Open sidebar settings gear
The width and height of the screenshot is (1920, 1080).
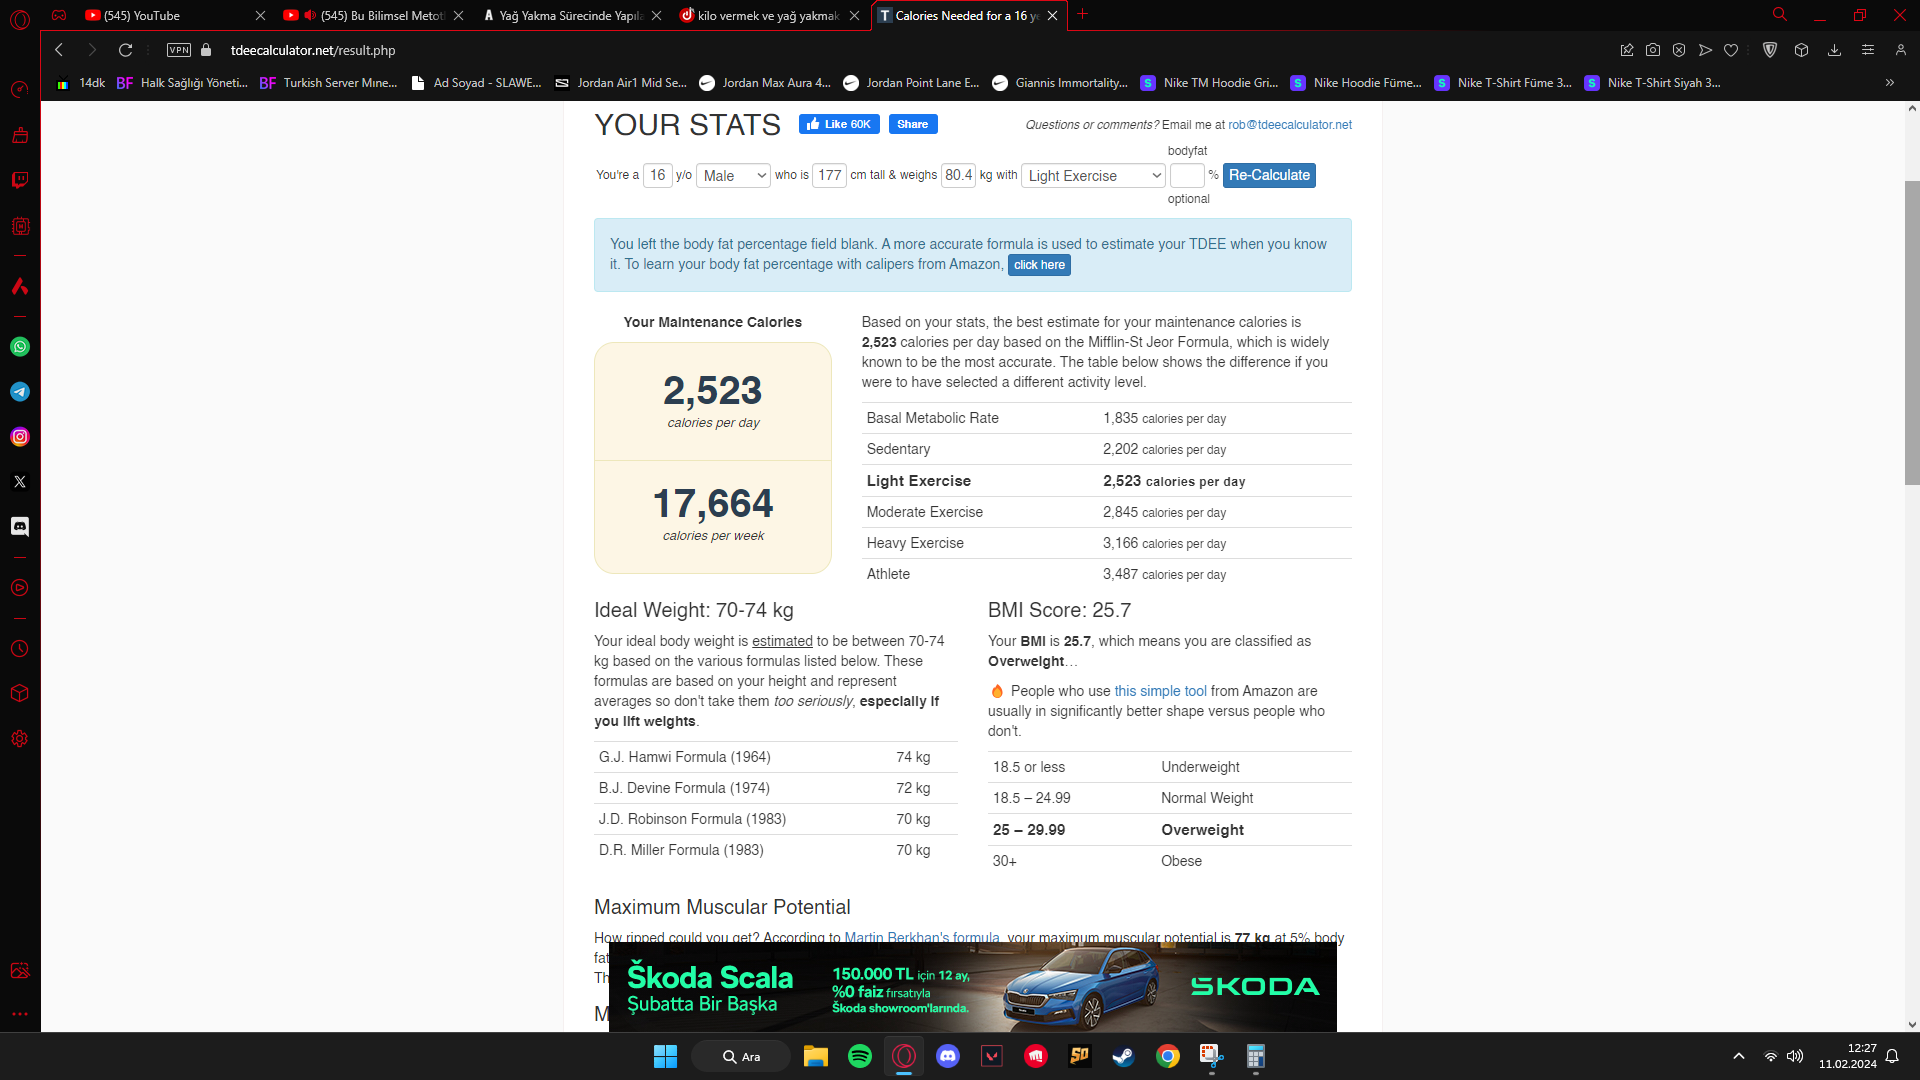[x=20, y=739]
